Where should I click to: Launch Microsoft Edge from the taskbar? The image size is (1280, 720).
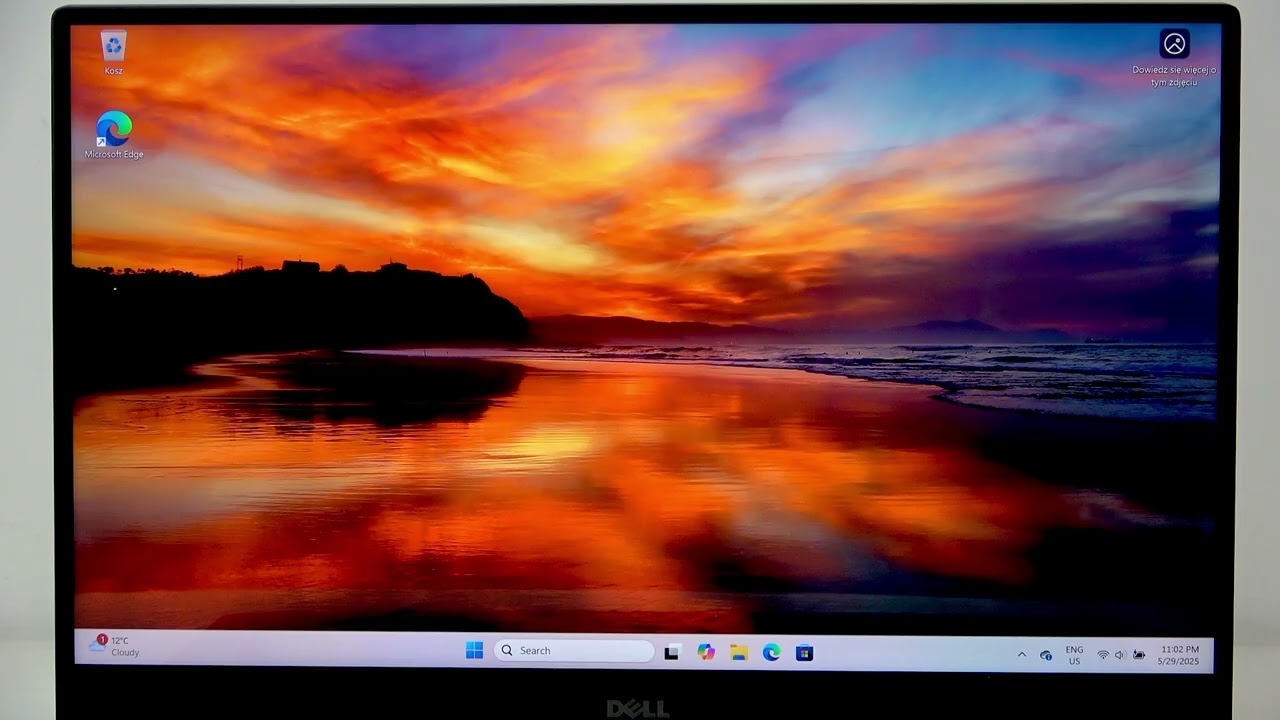[x=772, y=652]
